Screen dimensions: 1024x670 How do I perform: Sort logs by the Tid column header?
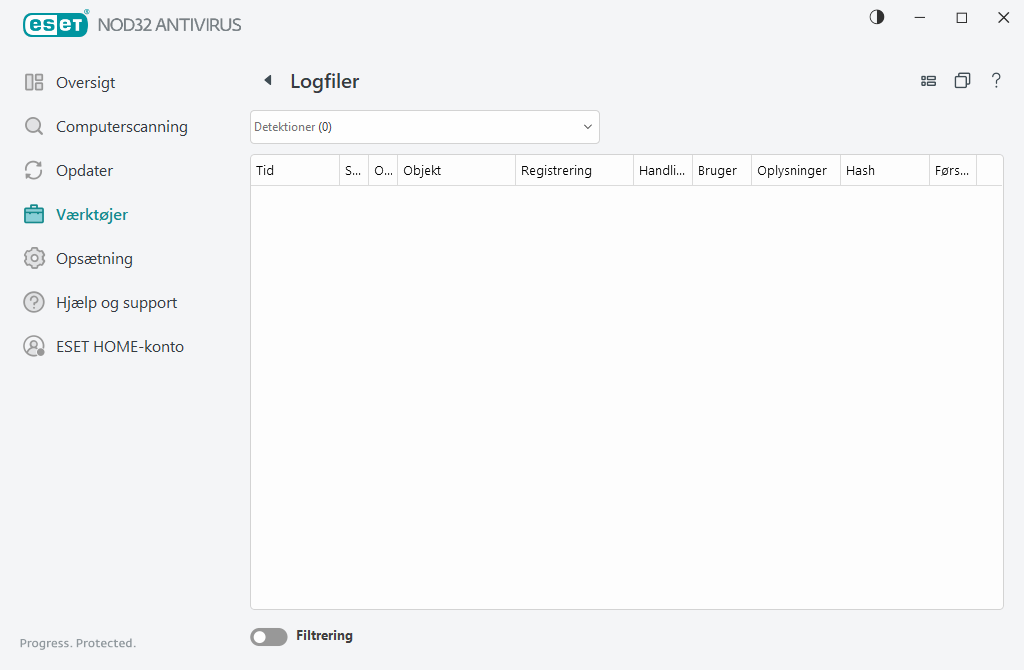(294, 170)
